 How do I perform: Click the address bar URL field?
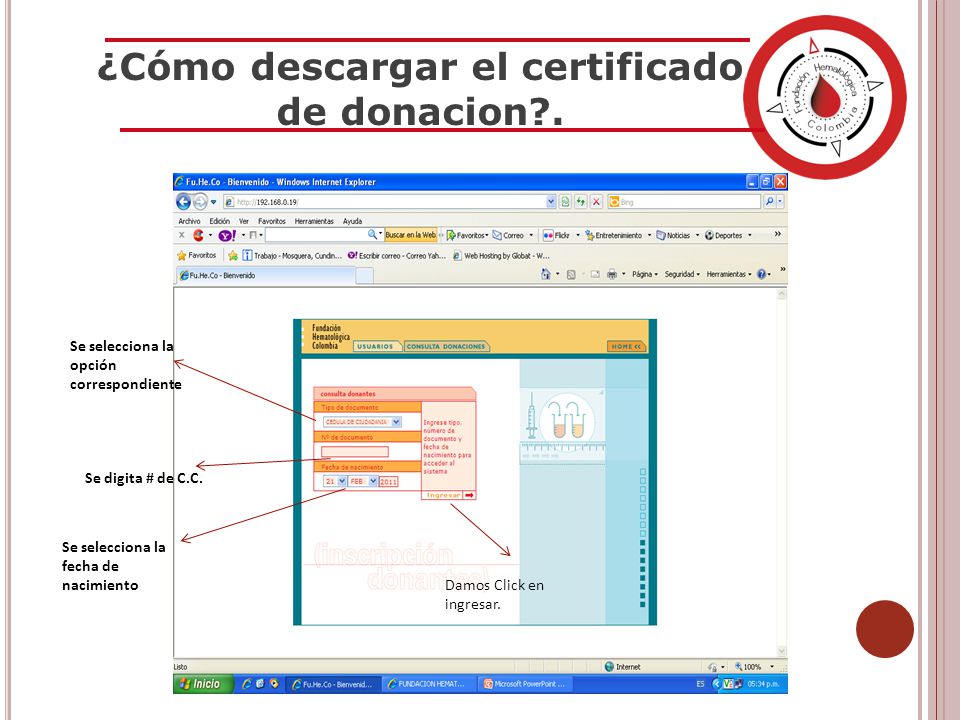[x=384, y=201]
